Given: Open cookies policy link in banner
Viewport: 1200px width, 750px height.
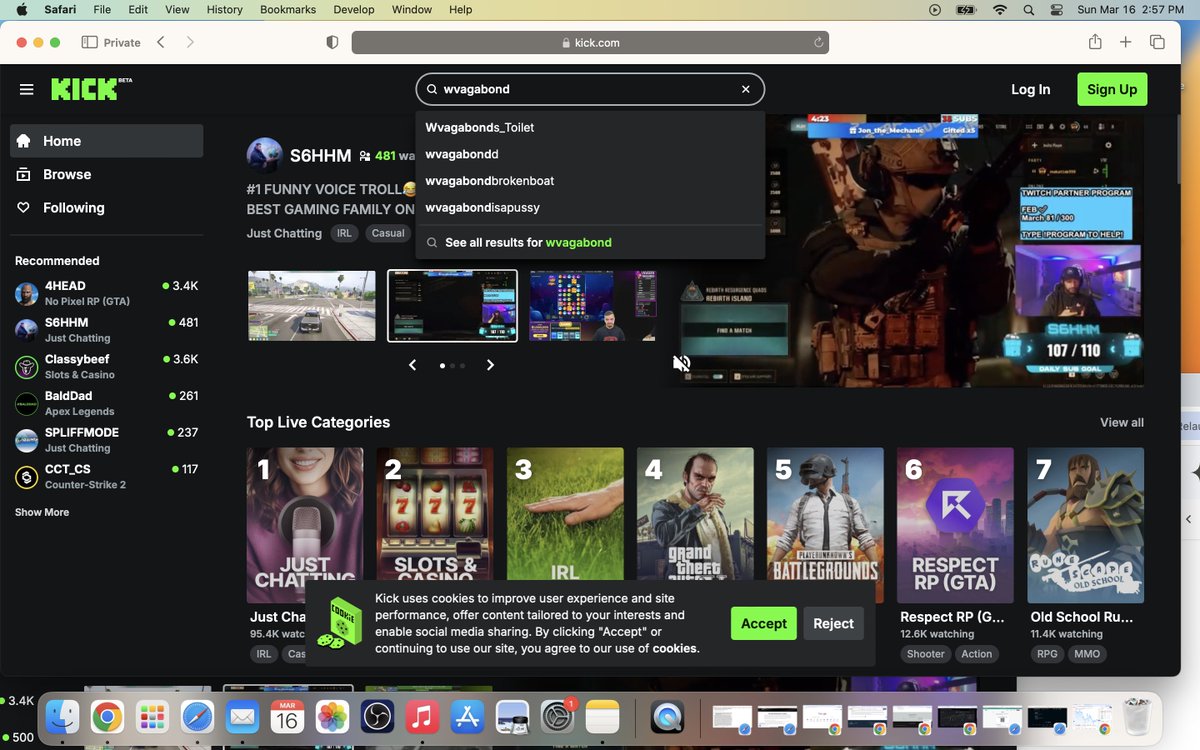Looking at the screenshot, I should (675, 648).
